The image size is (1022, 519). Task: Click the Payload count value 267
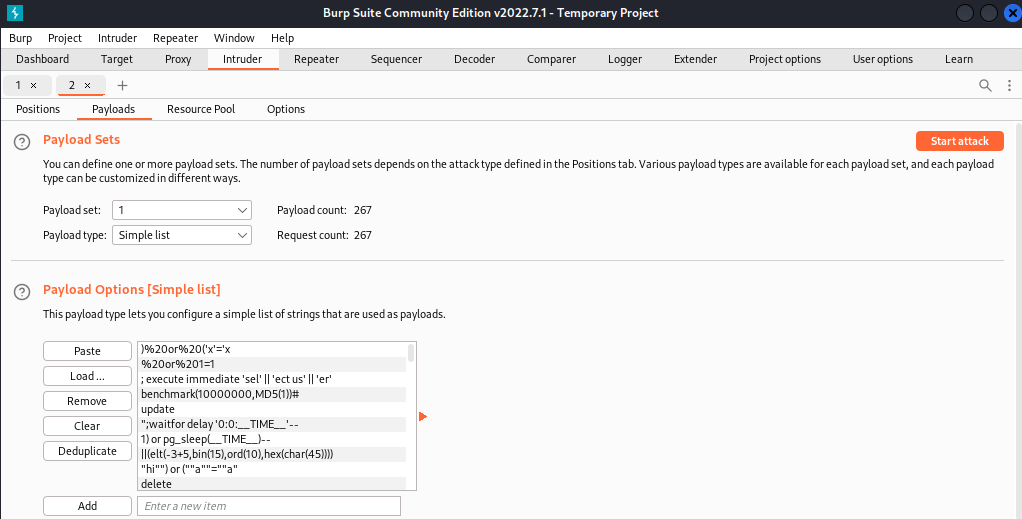[362, 210]
